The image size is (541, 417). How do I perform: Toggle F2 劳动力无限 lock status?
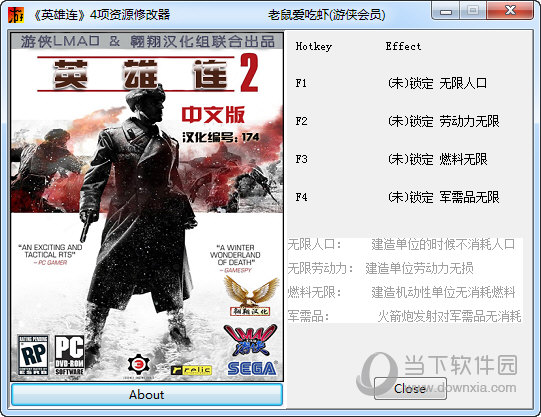coord(443,121)
